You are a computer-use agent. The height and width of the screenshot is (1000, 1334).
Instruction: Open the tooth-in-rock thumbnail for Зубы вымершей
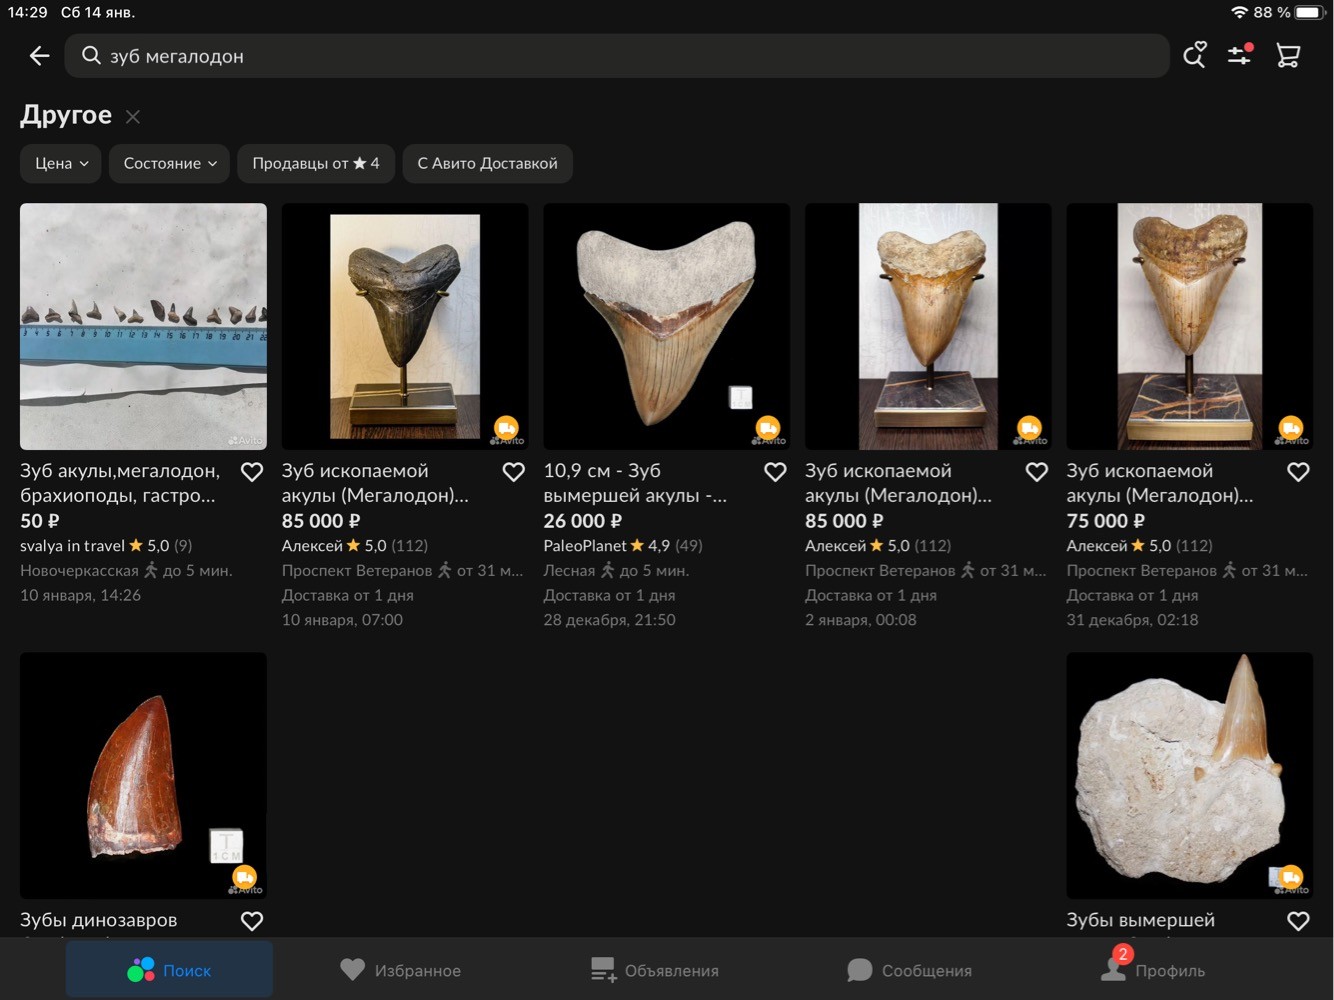tap(1189, 776)
